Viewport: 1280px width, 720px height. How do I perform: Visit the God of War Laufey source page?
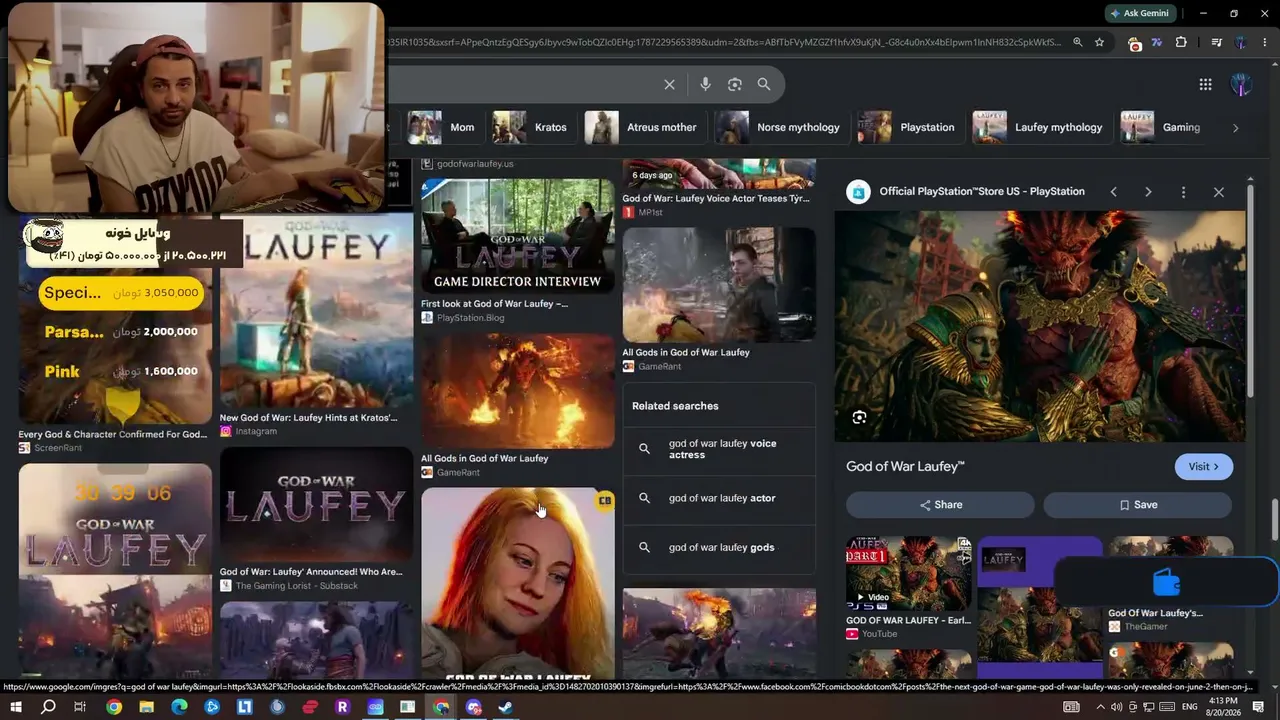pos(1203,467)
